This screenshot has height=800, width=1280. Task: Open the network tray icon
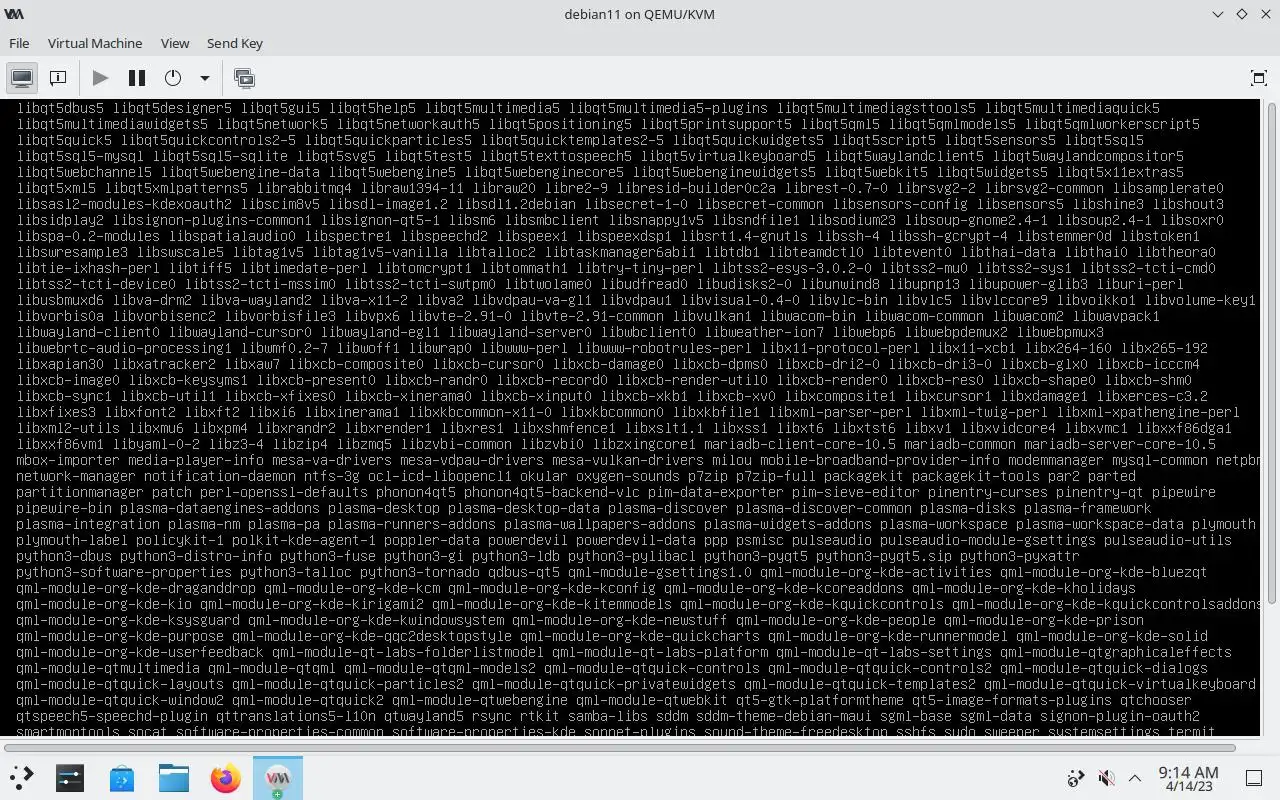[x=1076, y=778]
